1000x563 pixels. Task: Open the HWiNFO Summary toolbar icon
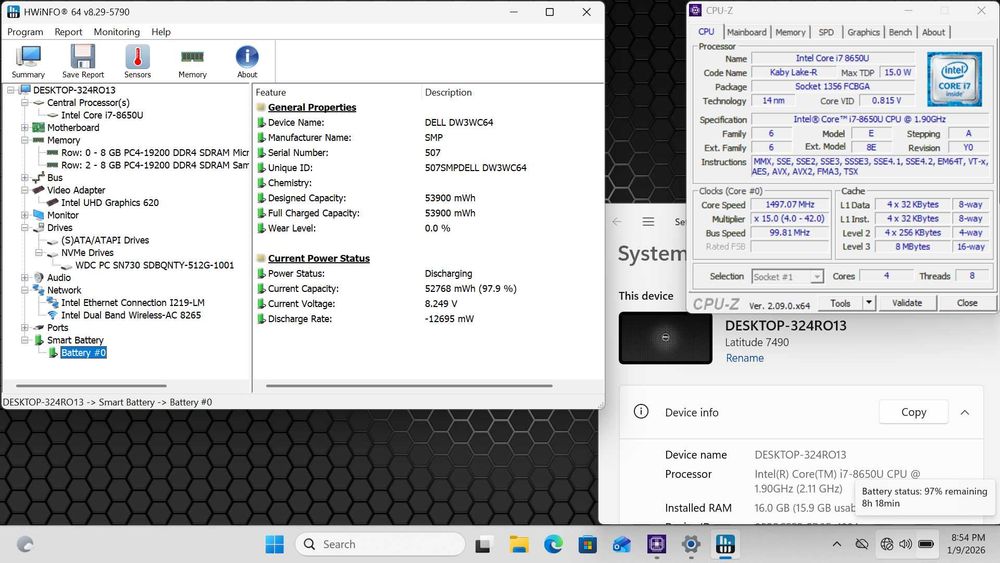click(28, 62)
